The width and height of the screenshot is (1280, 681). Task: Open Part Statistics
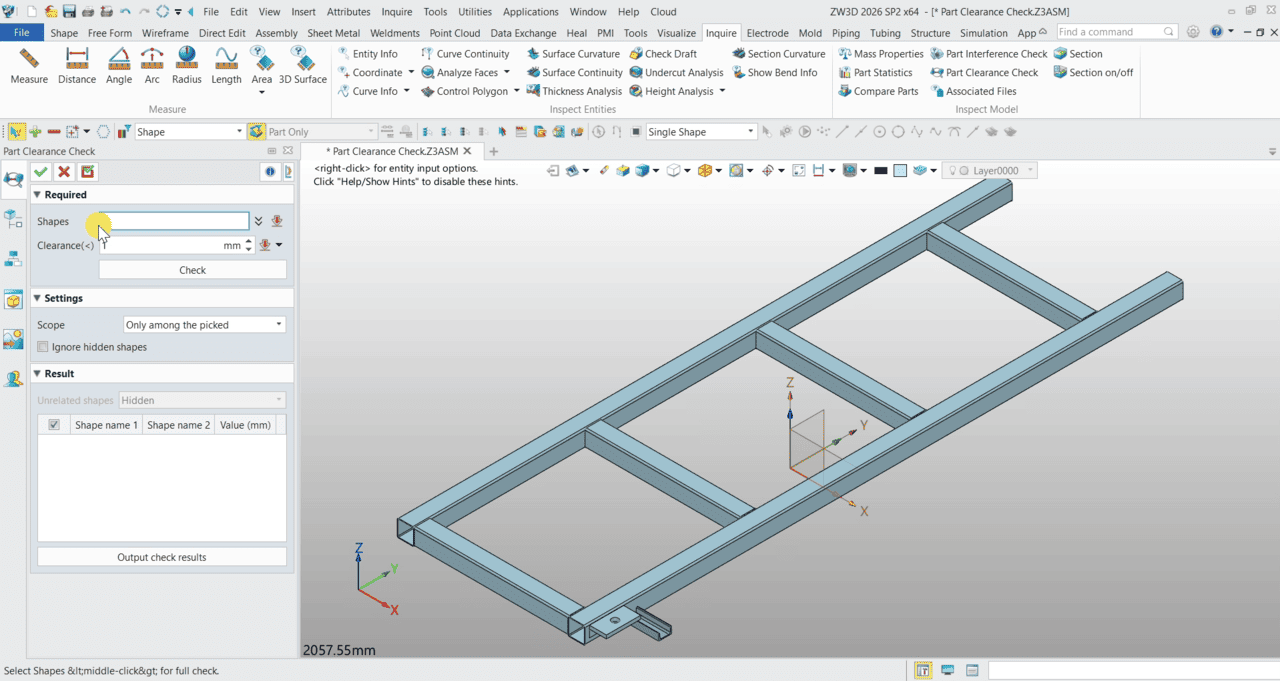tap(874, 73)
